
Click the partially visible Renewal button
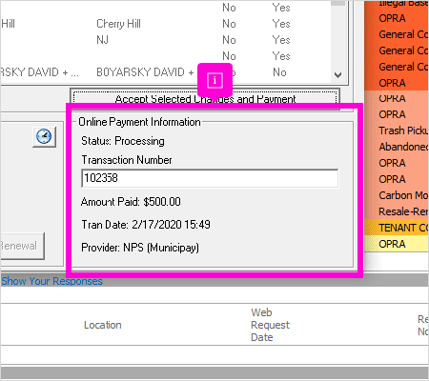[x=22, y=246]
